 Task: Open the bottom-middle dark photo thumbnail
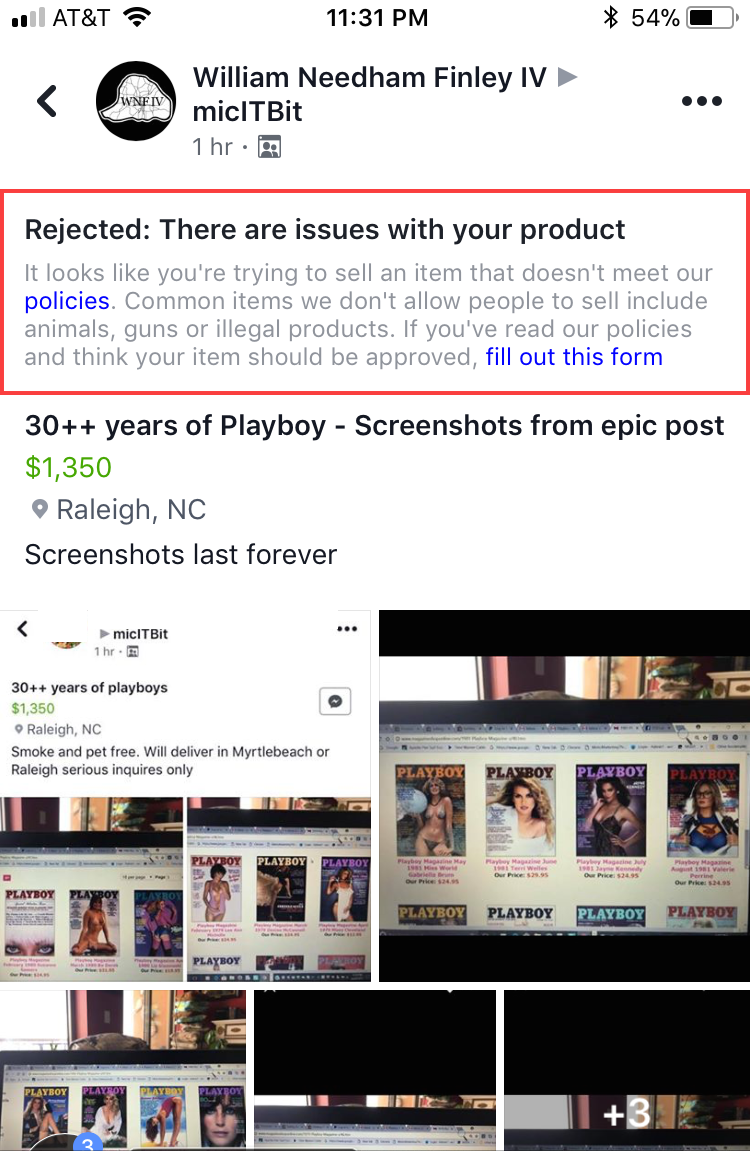point(375,1070)
